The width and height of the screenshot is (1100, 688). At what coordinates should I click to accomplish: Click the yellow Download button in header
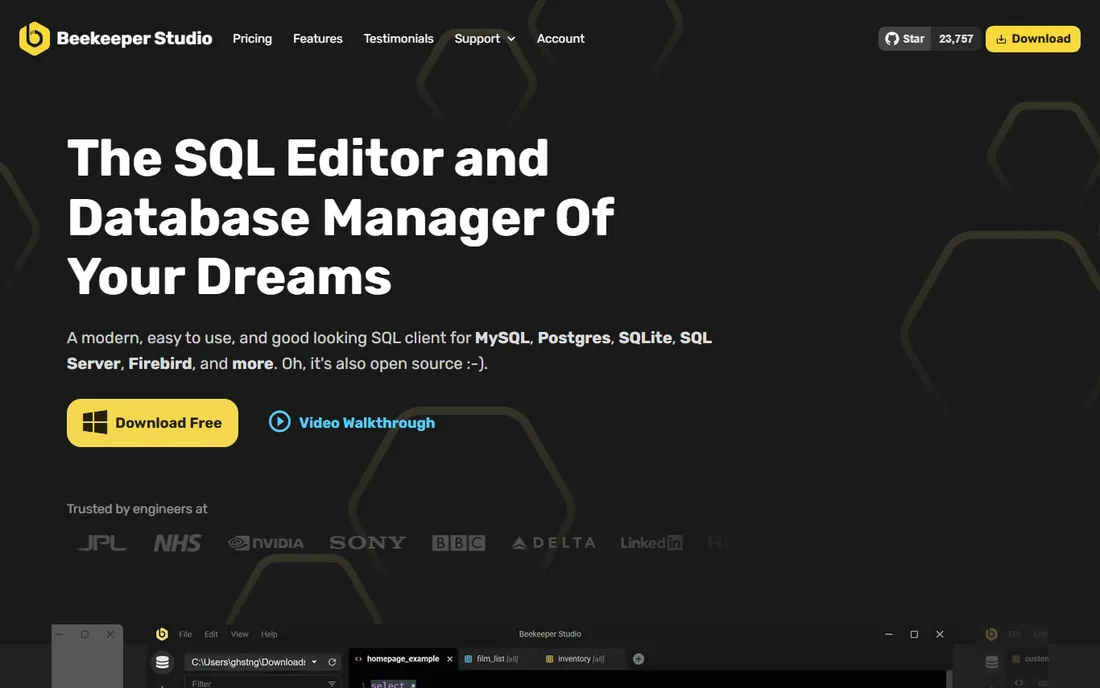click(x=1033, y=39)
